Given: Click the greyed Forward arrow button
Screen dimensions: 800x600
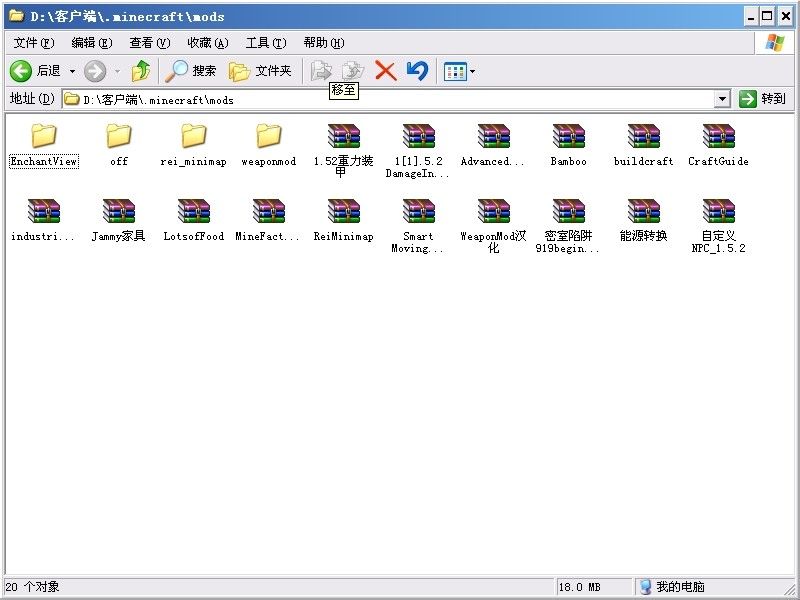Looking at the screenshot, I should tap(95, 71).
